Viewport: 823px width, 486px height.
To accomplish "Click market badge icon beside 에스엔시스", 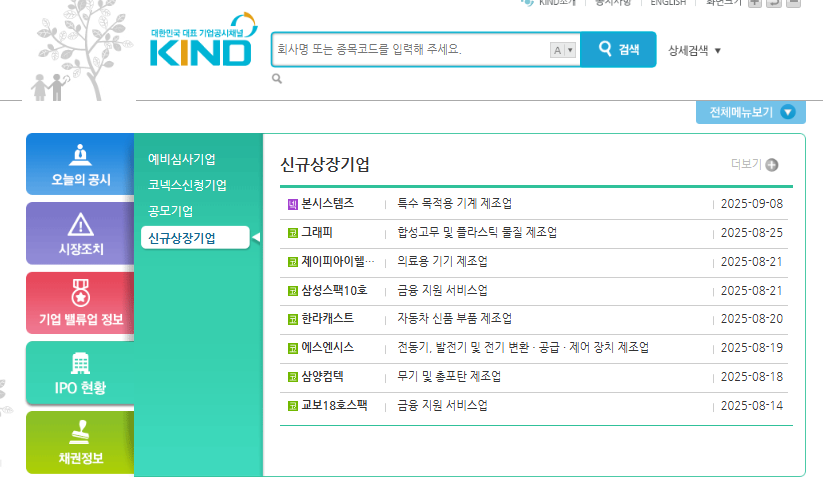I will point(293,348).
